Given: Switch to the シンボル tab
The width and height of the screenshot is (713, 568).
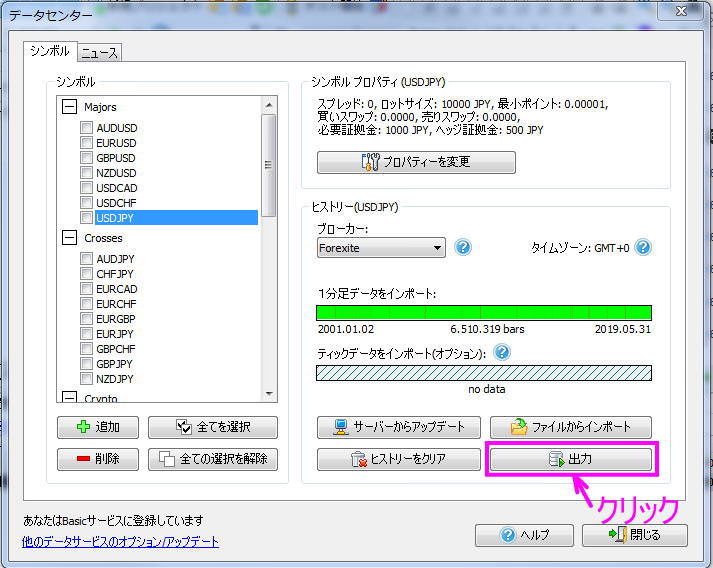Looking at the screenshot, I should 50,51.
